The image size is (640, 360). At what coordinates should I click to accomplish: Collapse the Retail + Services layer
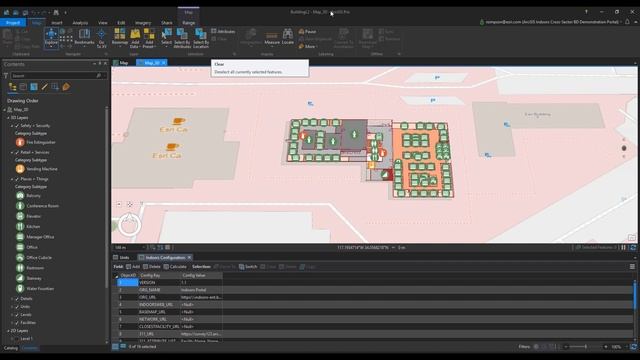[12, 152]
